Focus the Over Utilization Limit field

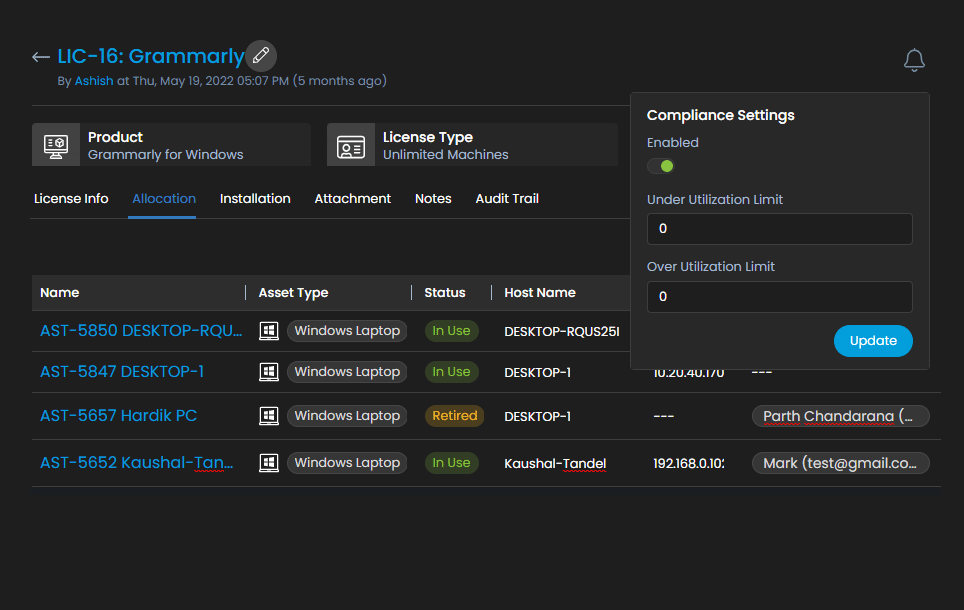pyautogui.click(x=780, y=297)
